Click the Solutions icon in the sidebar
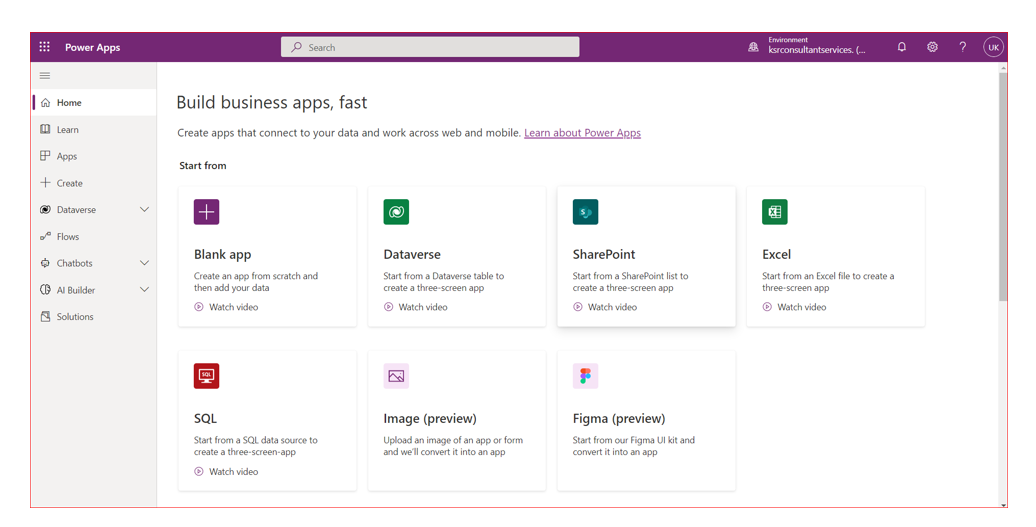 tap(46, 316)
